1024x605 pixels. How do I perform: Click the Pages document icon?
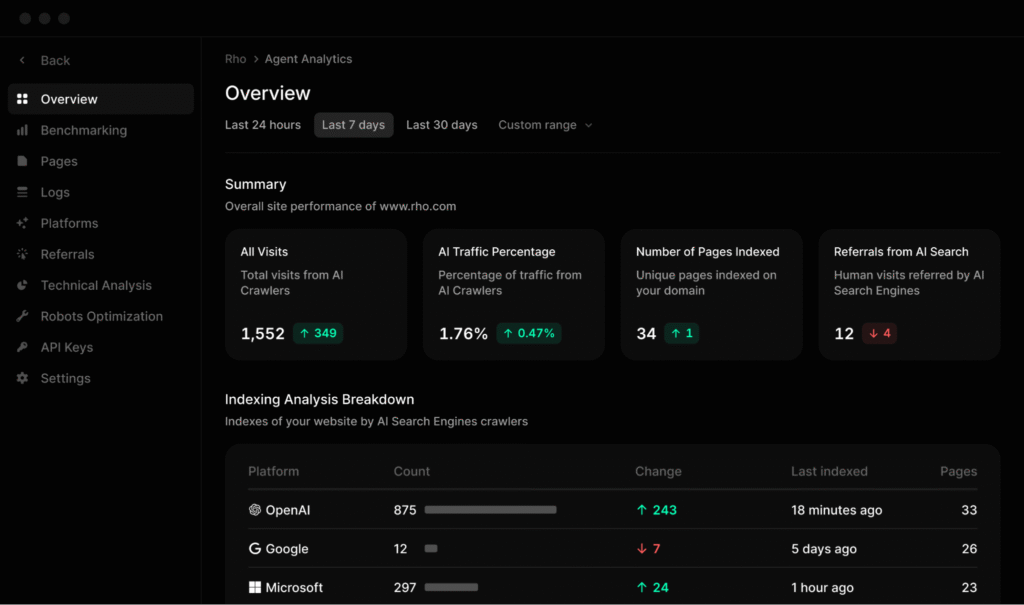coord(22,161)
